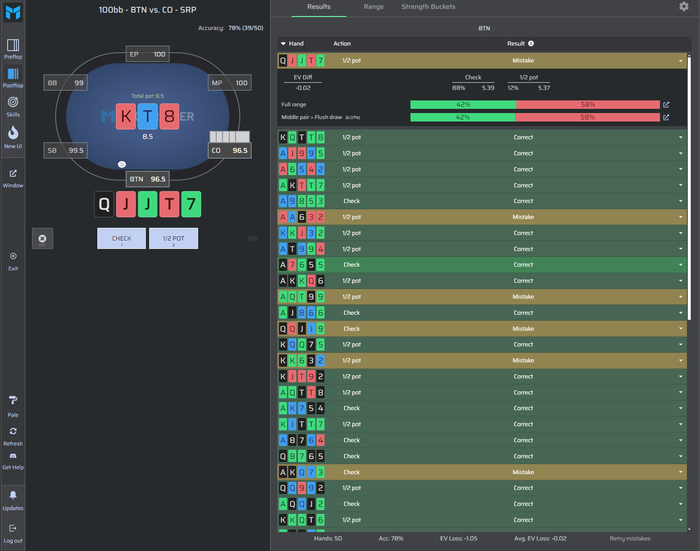Image resolution: width=700 pixels, height=551 pixels.
Task: Click Retry mistakes link
Action: (630, 538)
